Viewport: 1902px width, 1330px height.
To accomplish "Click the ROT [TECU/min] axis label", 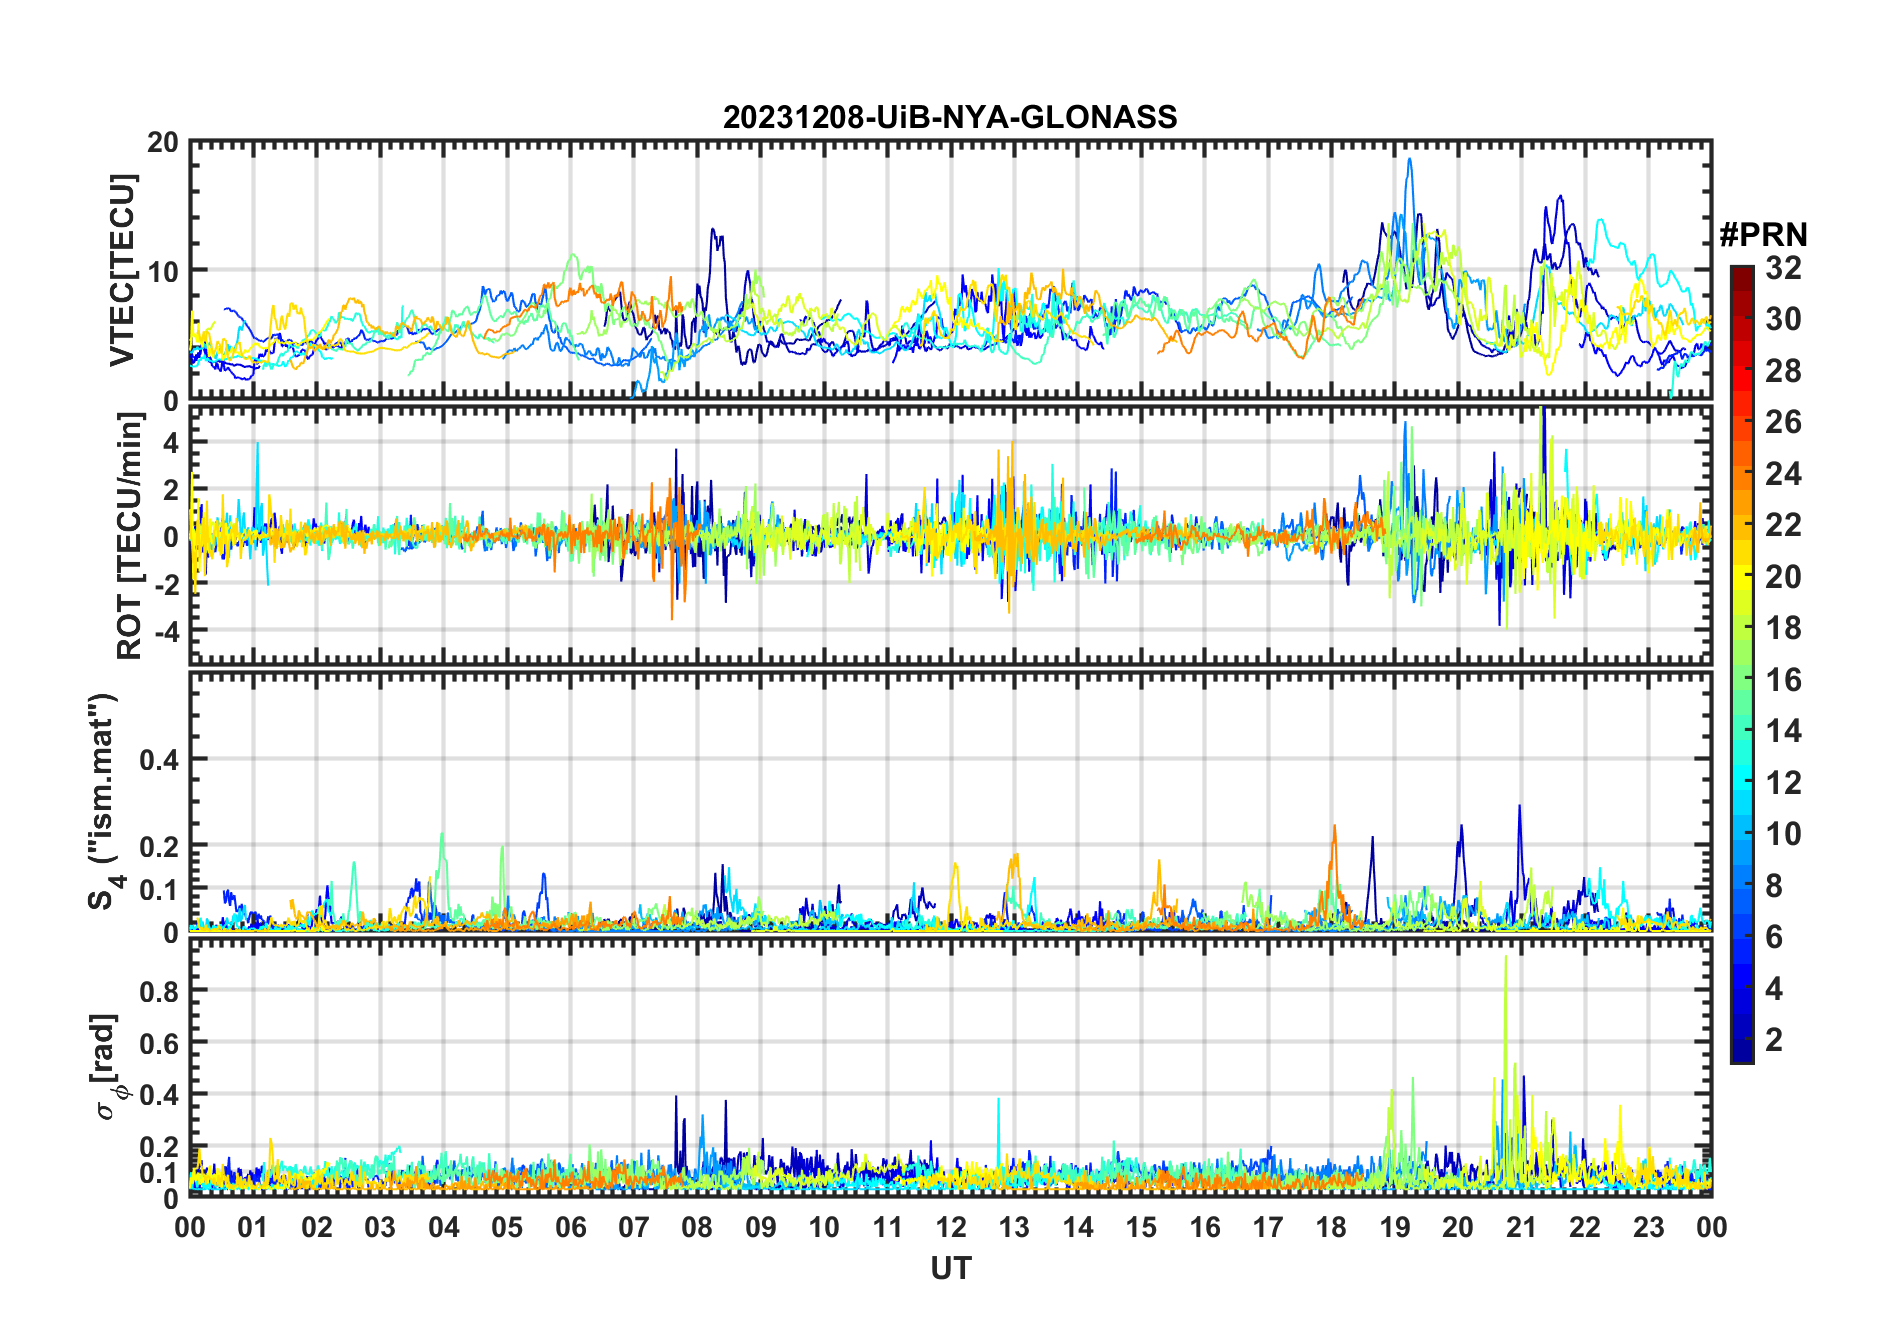I will [129, 536].
